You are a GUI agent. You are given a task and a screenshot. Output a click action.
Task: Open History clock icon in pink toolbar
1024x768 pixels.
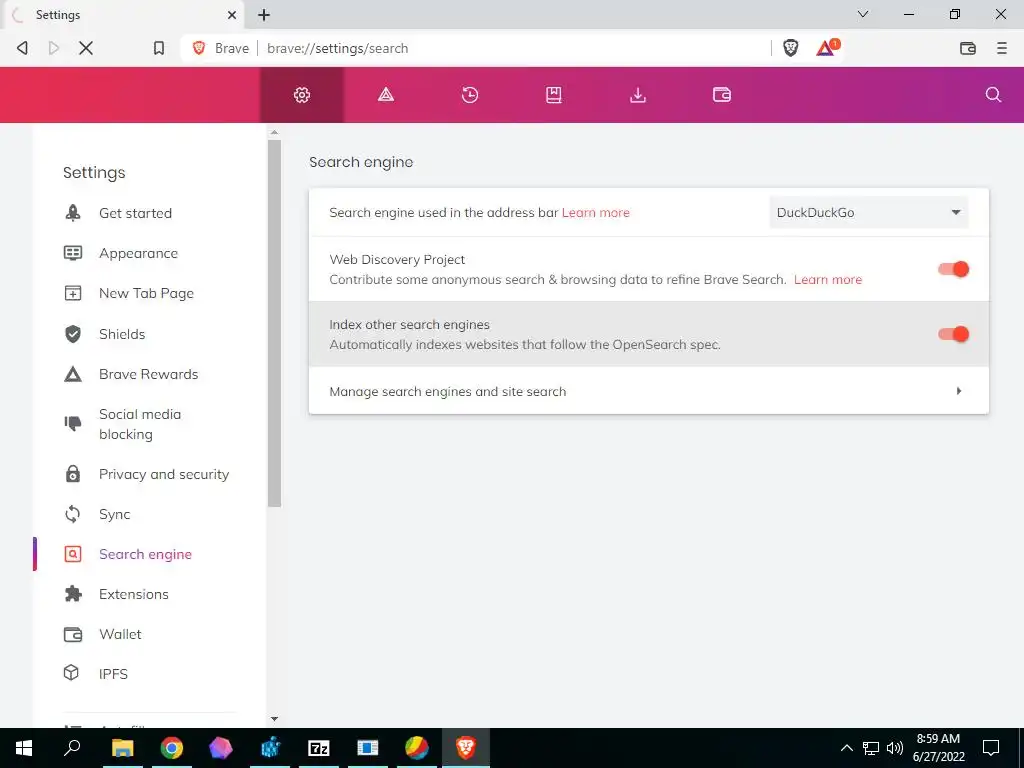[x=470, y=95]
